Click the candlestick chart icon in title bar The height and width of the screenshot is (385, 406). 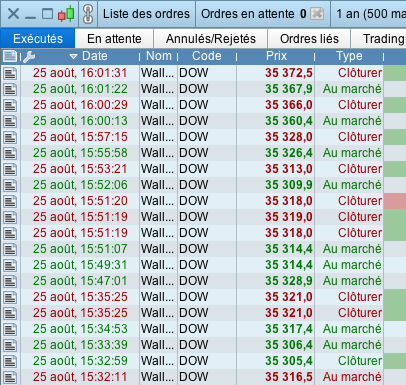point(66,14)
